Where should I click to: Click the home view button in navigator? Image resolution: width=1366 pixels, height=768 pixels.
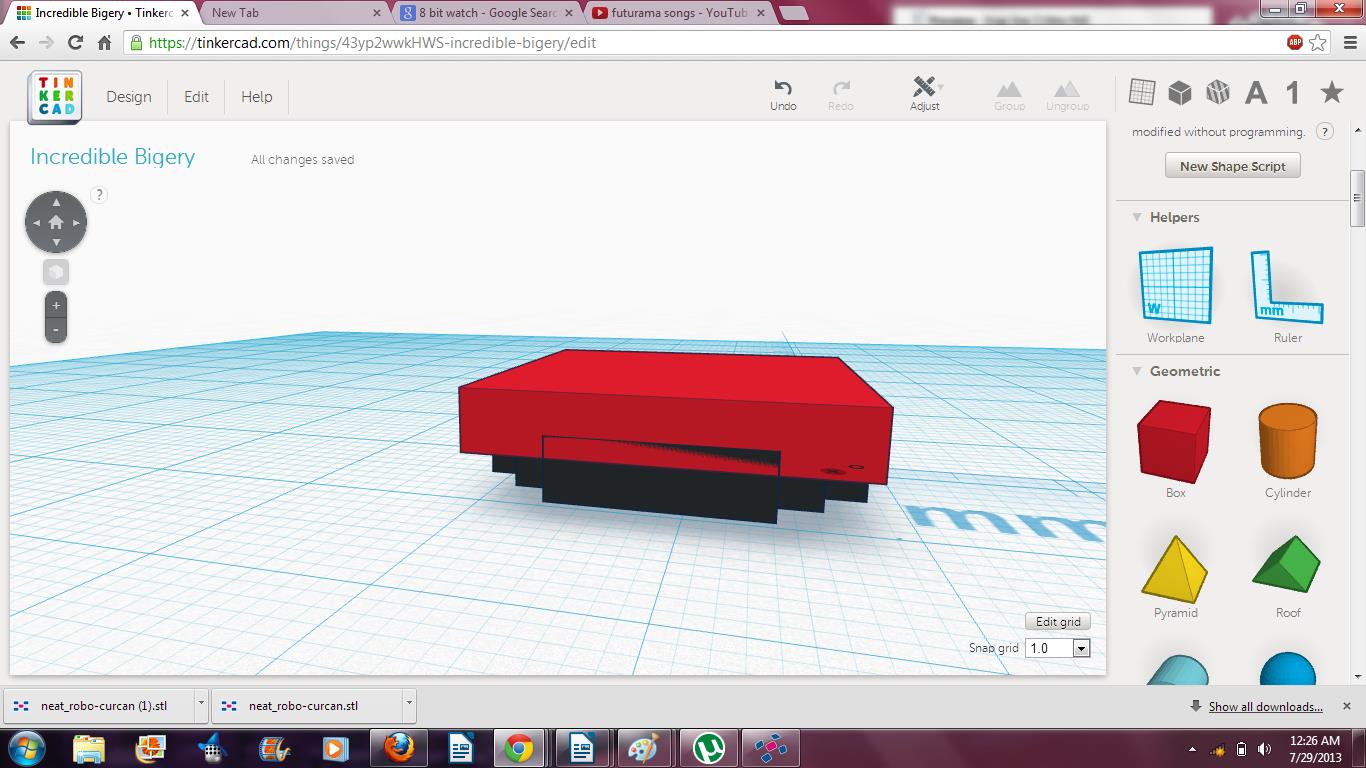coord(56,222)
